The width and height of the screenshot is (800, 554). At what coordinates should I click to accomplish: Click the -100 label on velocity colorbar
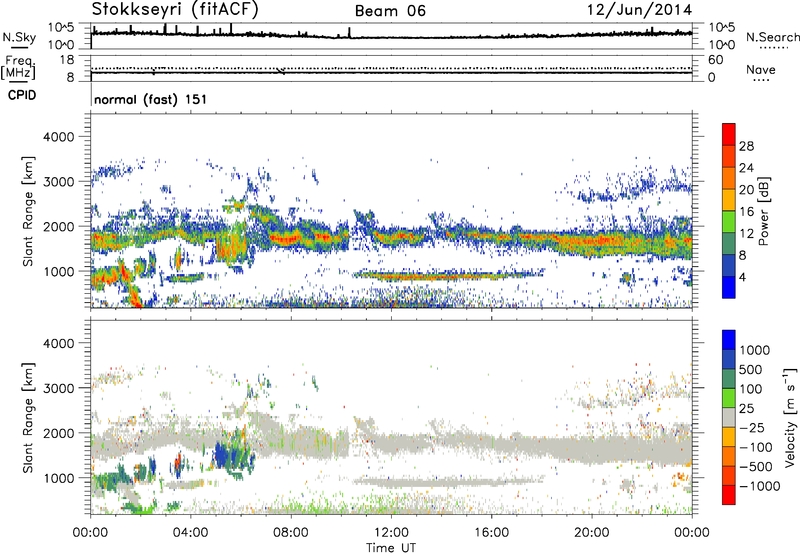click(x=755, y=447)
